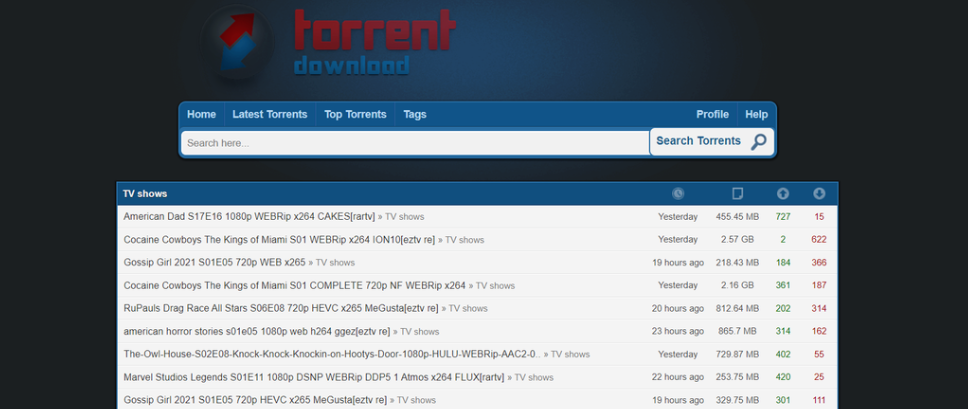Sort by the leechers down-arrow icon
Viewport: 968px width, 409px height.
click(x=819, y=194)
